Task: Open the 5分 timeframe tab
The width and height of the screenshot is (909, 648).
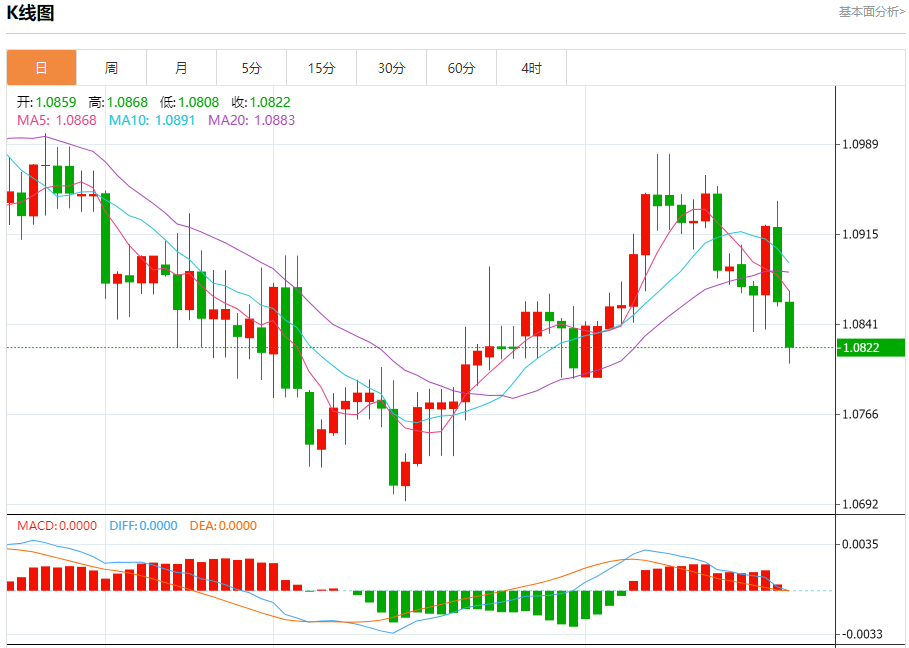Action: (252, 68)
